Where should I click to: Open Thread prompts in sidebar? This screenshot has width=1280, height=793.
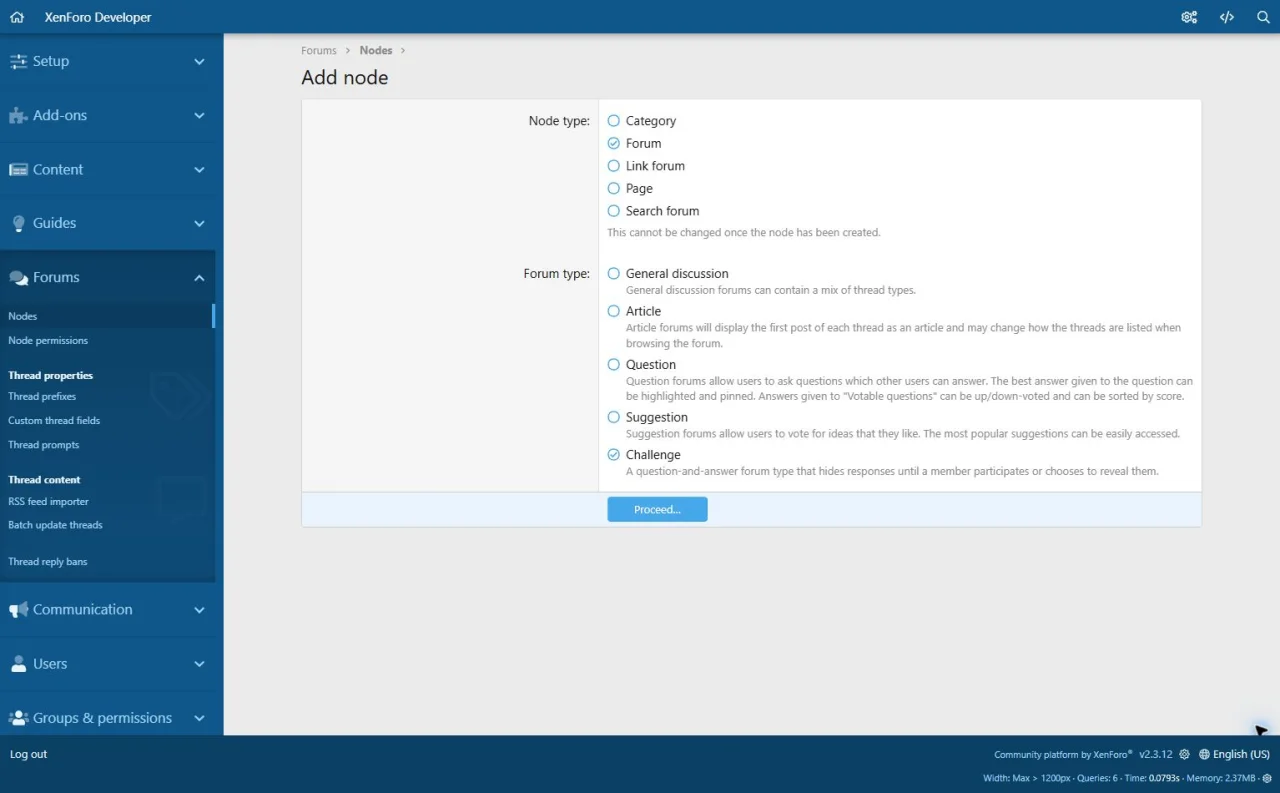coord(43,445)
